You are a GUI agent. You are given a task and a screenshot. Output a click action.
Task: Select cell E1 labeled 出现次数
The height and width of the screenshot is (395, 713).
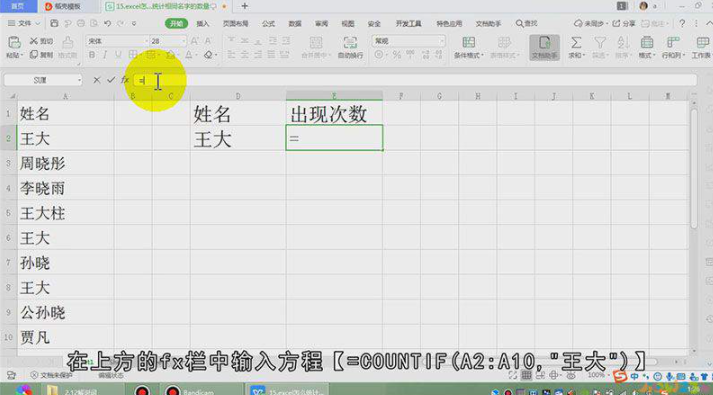point(334,114)
